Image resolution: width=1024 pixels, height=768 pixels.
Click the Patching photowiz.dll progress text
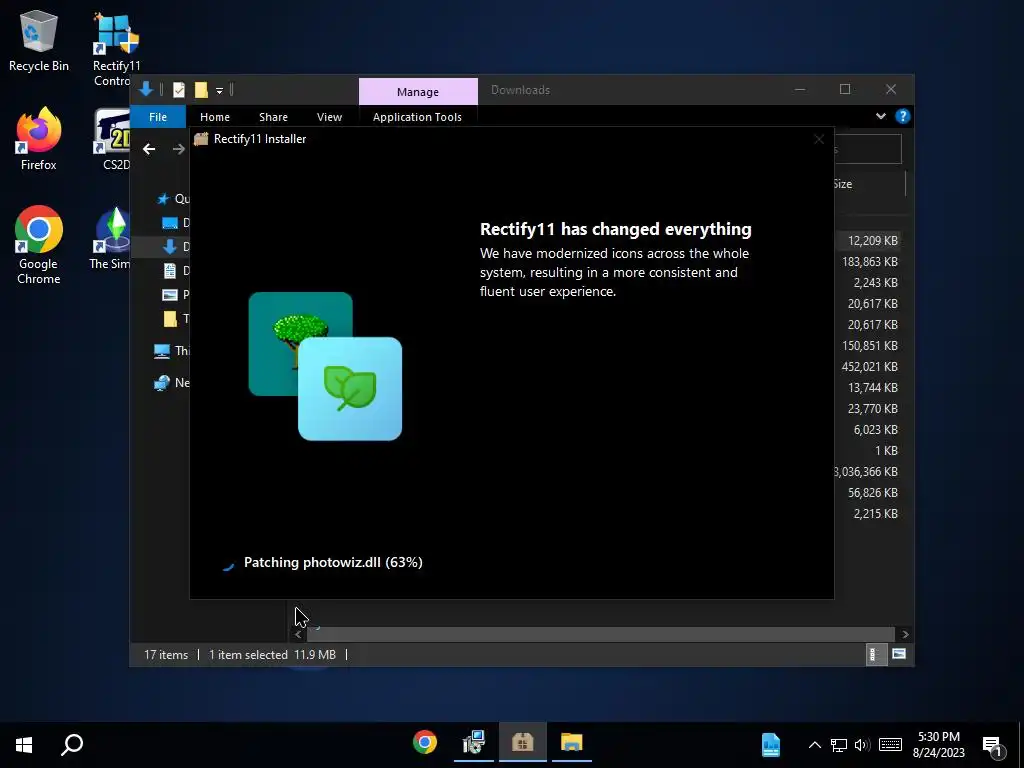[333, 562]
